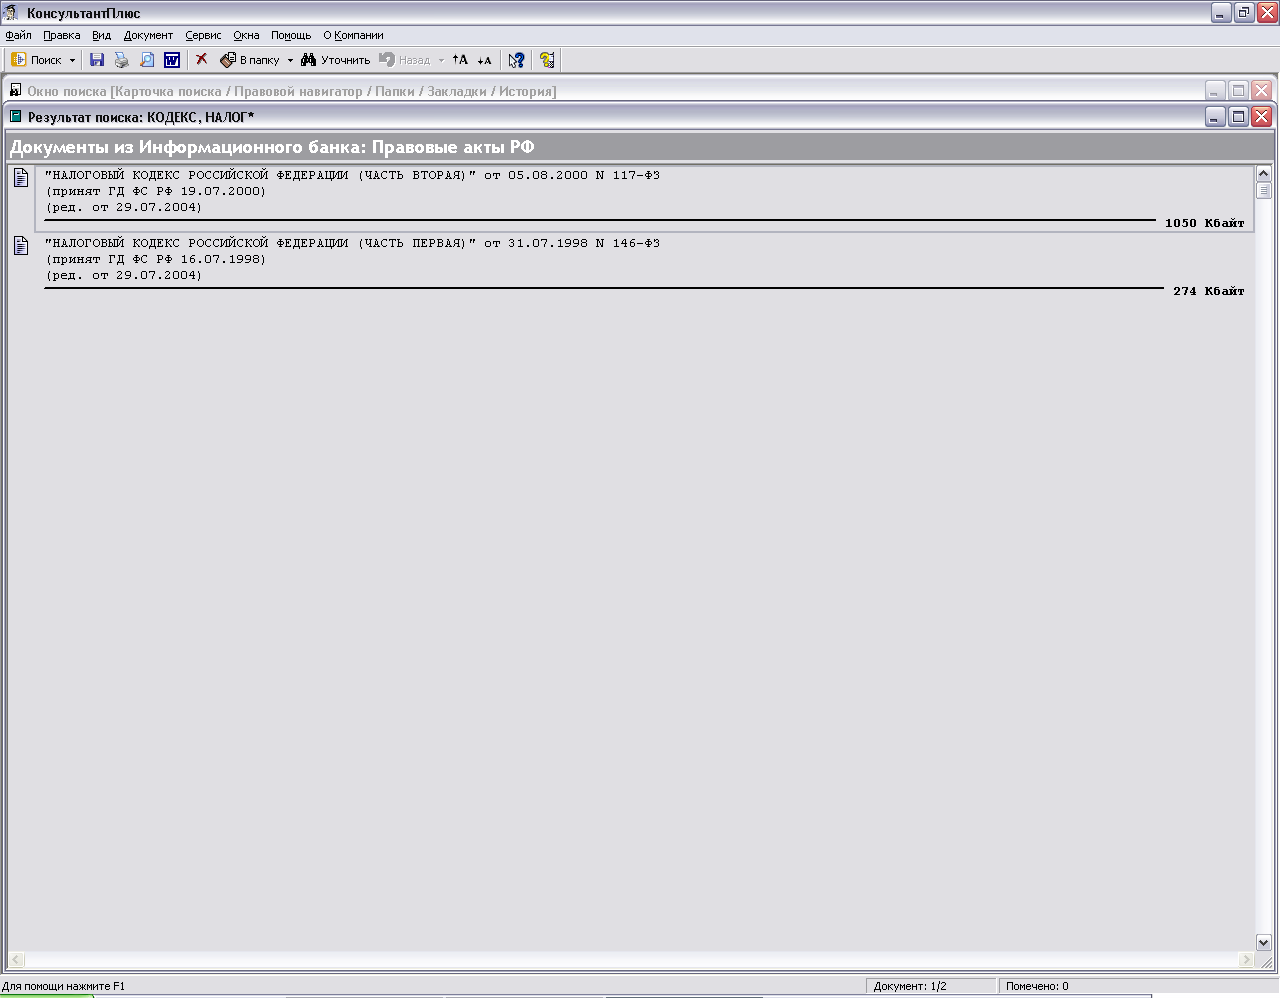Click the Документы из Информационного банка header
1280x998 pixels.
pos(640,147)
